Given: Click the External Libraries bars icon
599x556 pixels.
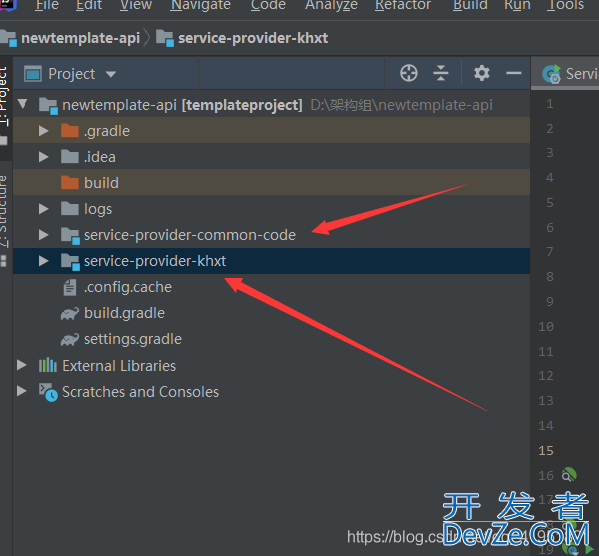Looking at the screenshot, I should pyautogui.click(x=48, y=365).
